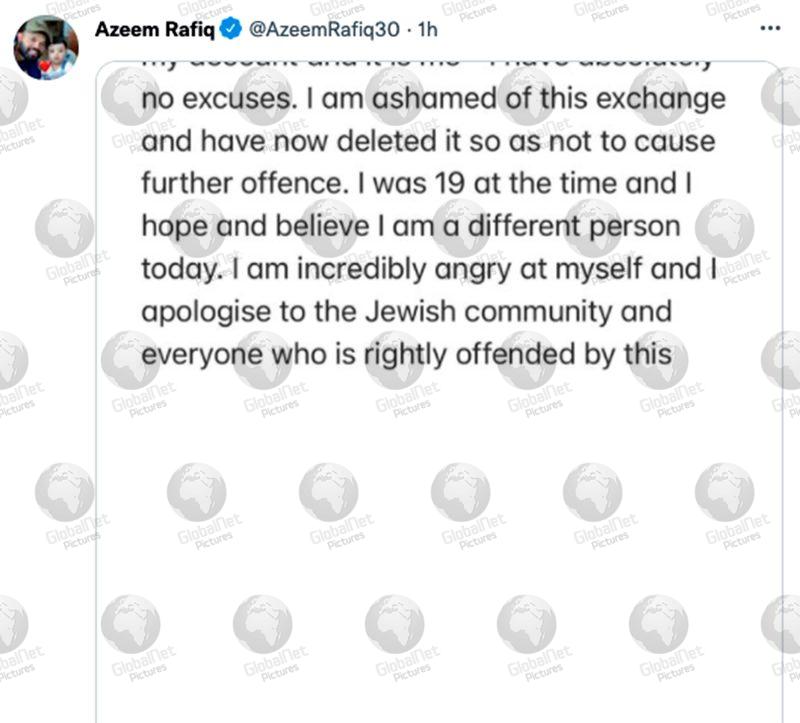Click the line 'and have now deleted it'
The height and width of the screenshot is (723, 800).
[428, 141]
